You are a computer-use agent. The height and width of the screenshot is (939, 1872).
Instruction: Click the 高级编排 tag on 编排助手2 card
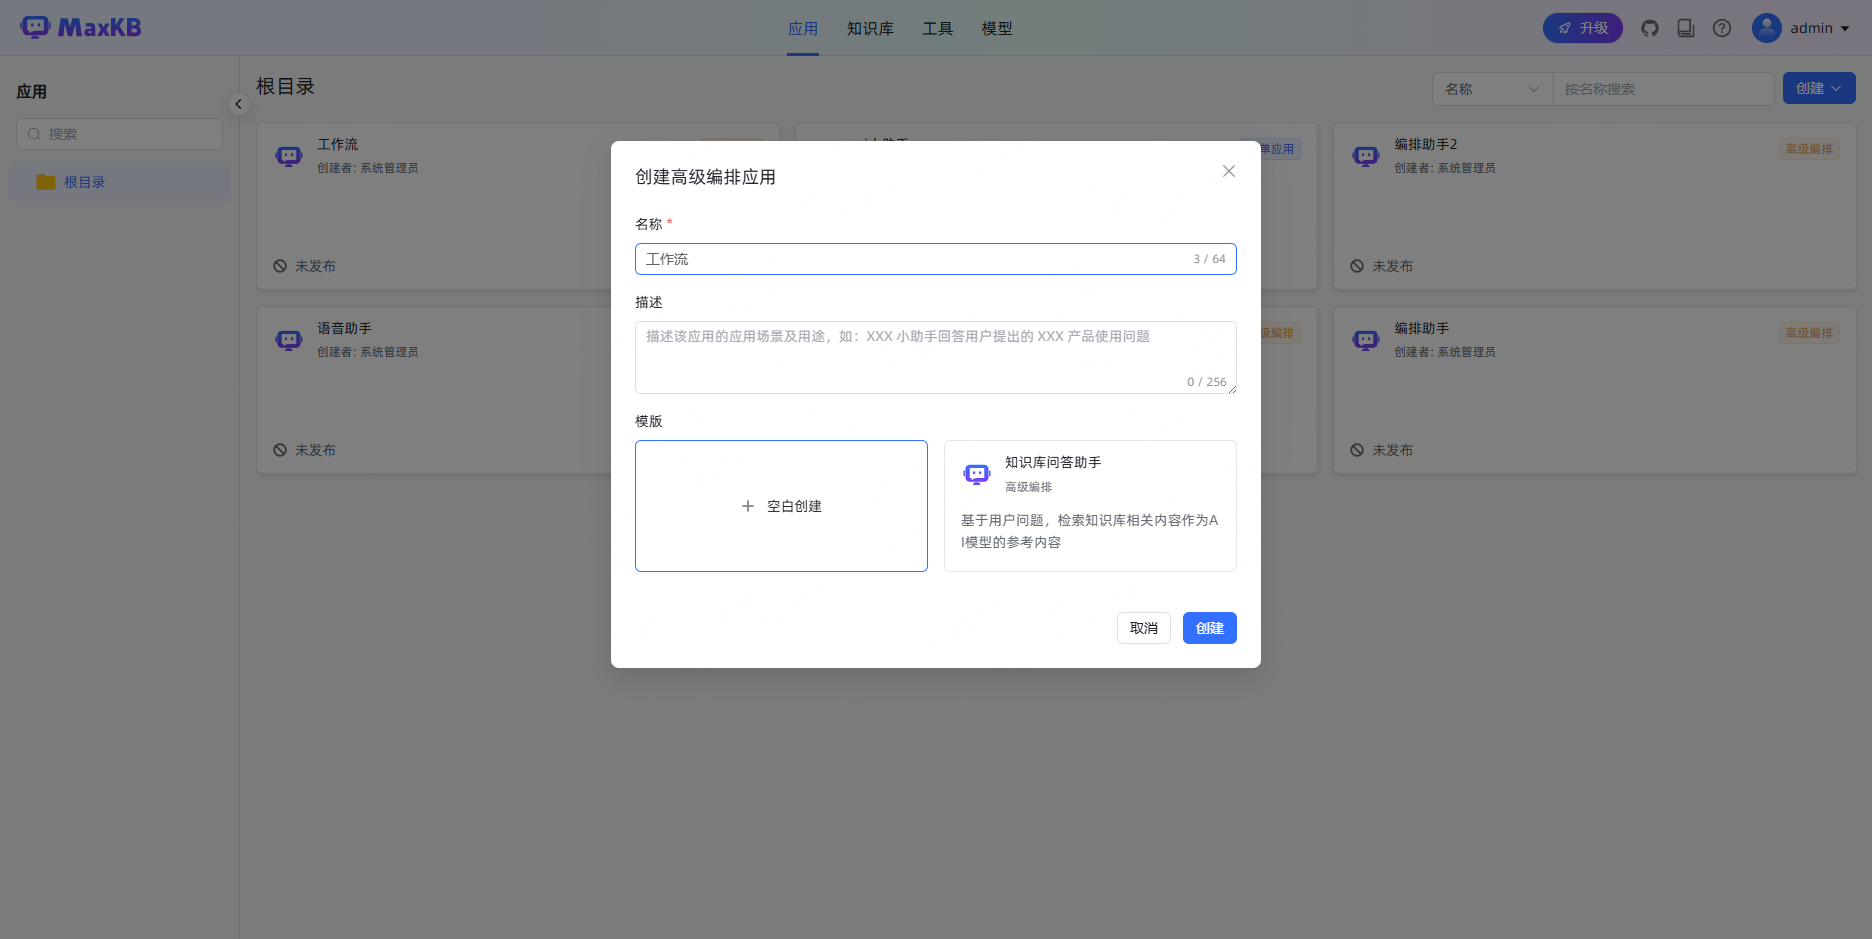(1809, 149)
